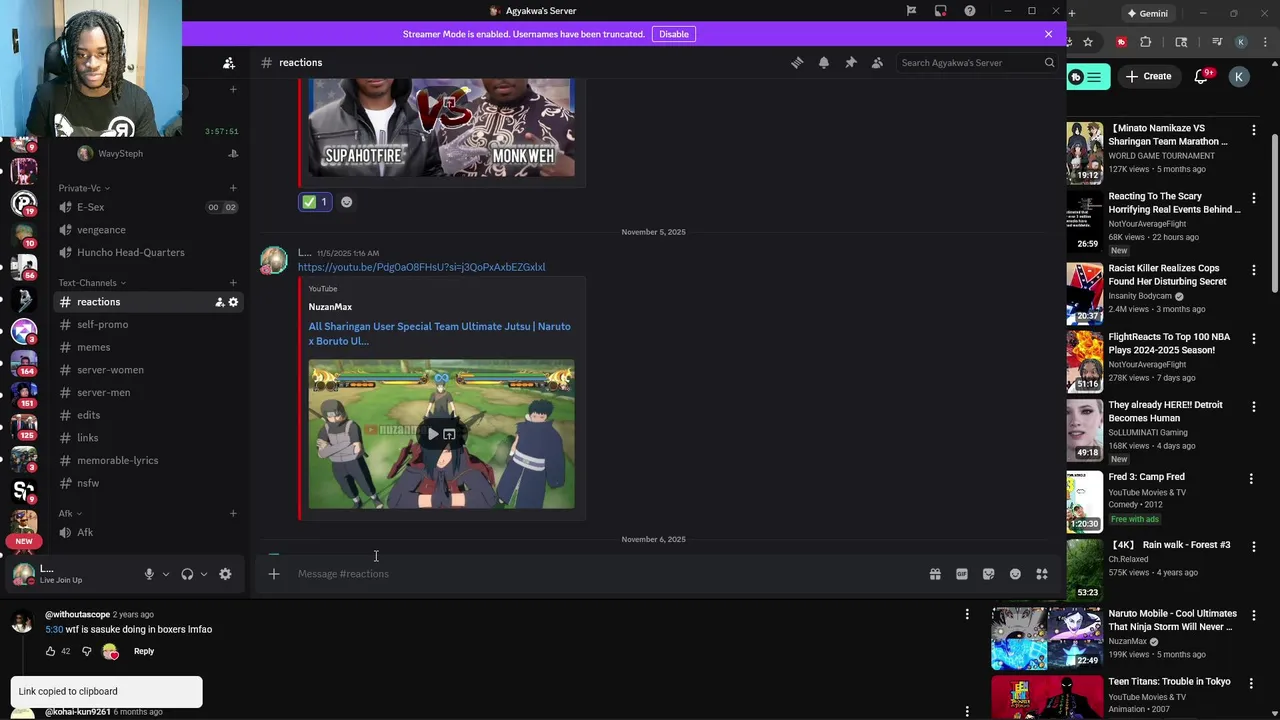
Task: Click NuzanMax author name in embed
Action: 330,307
